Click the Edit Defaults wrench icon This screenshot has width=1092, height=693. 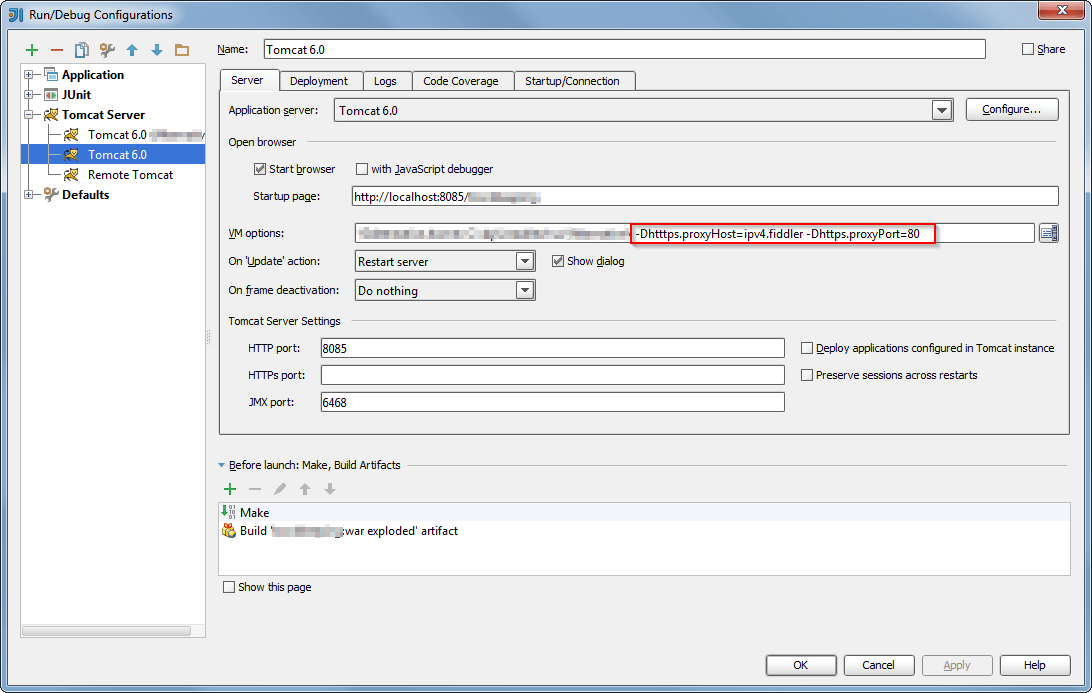tap(107, 49)
